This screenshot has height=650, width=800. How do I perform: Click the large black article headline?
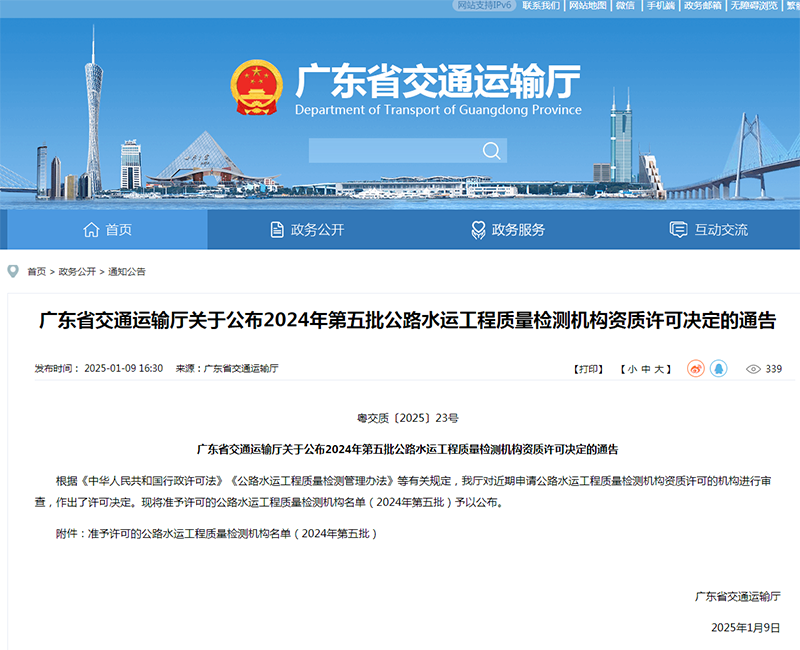pos(408,320)
